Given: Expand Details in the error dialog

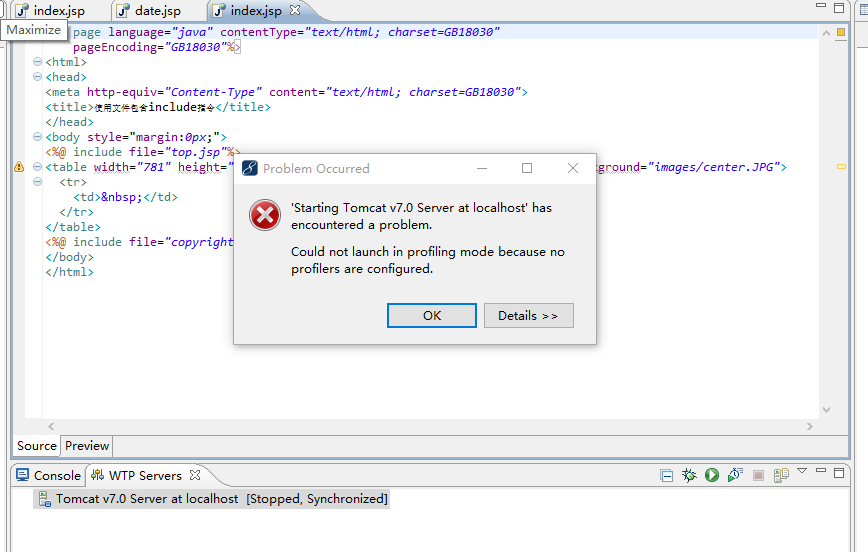Looking at the screenshot, I should click(529, 316).
